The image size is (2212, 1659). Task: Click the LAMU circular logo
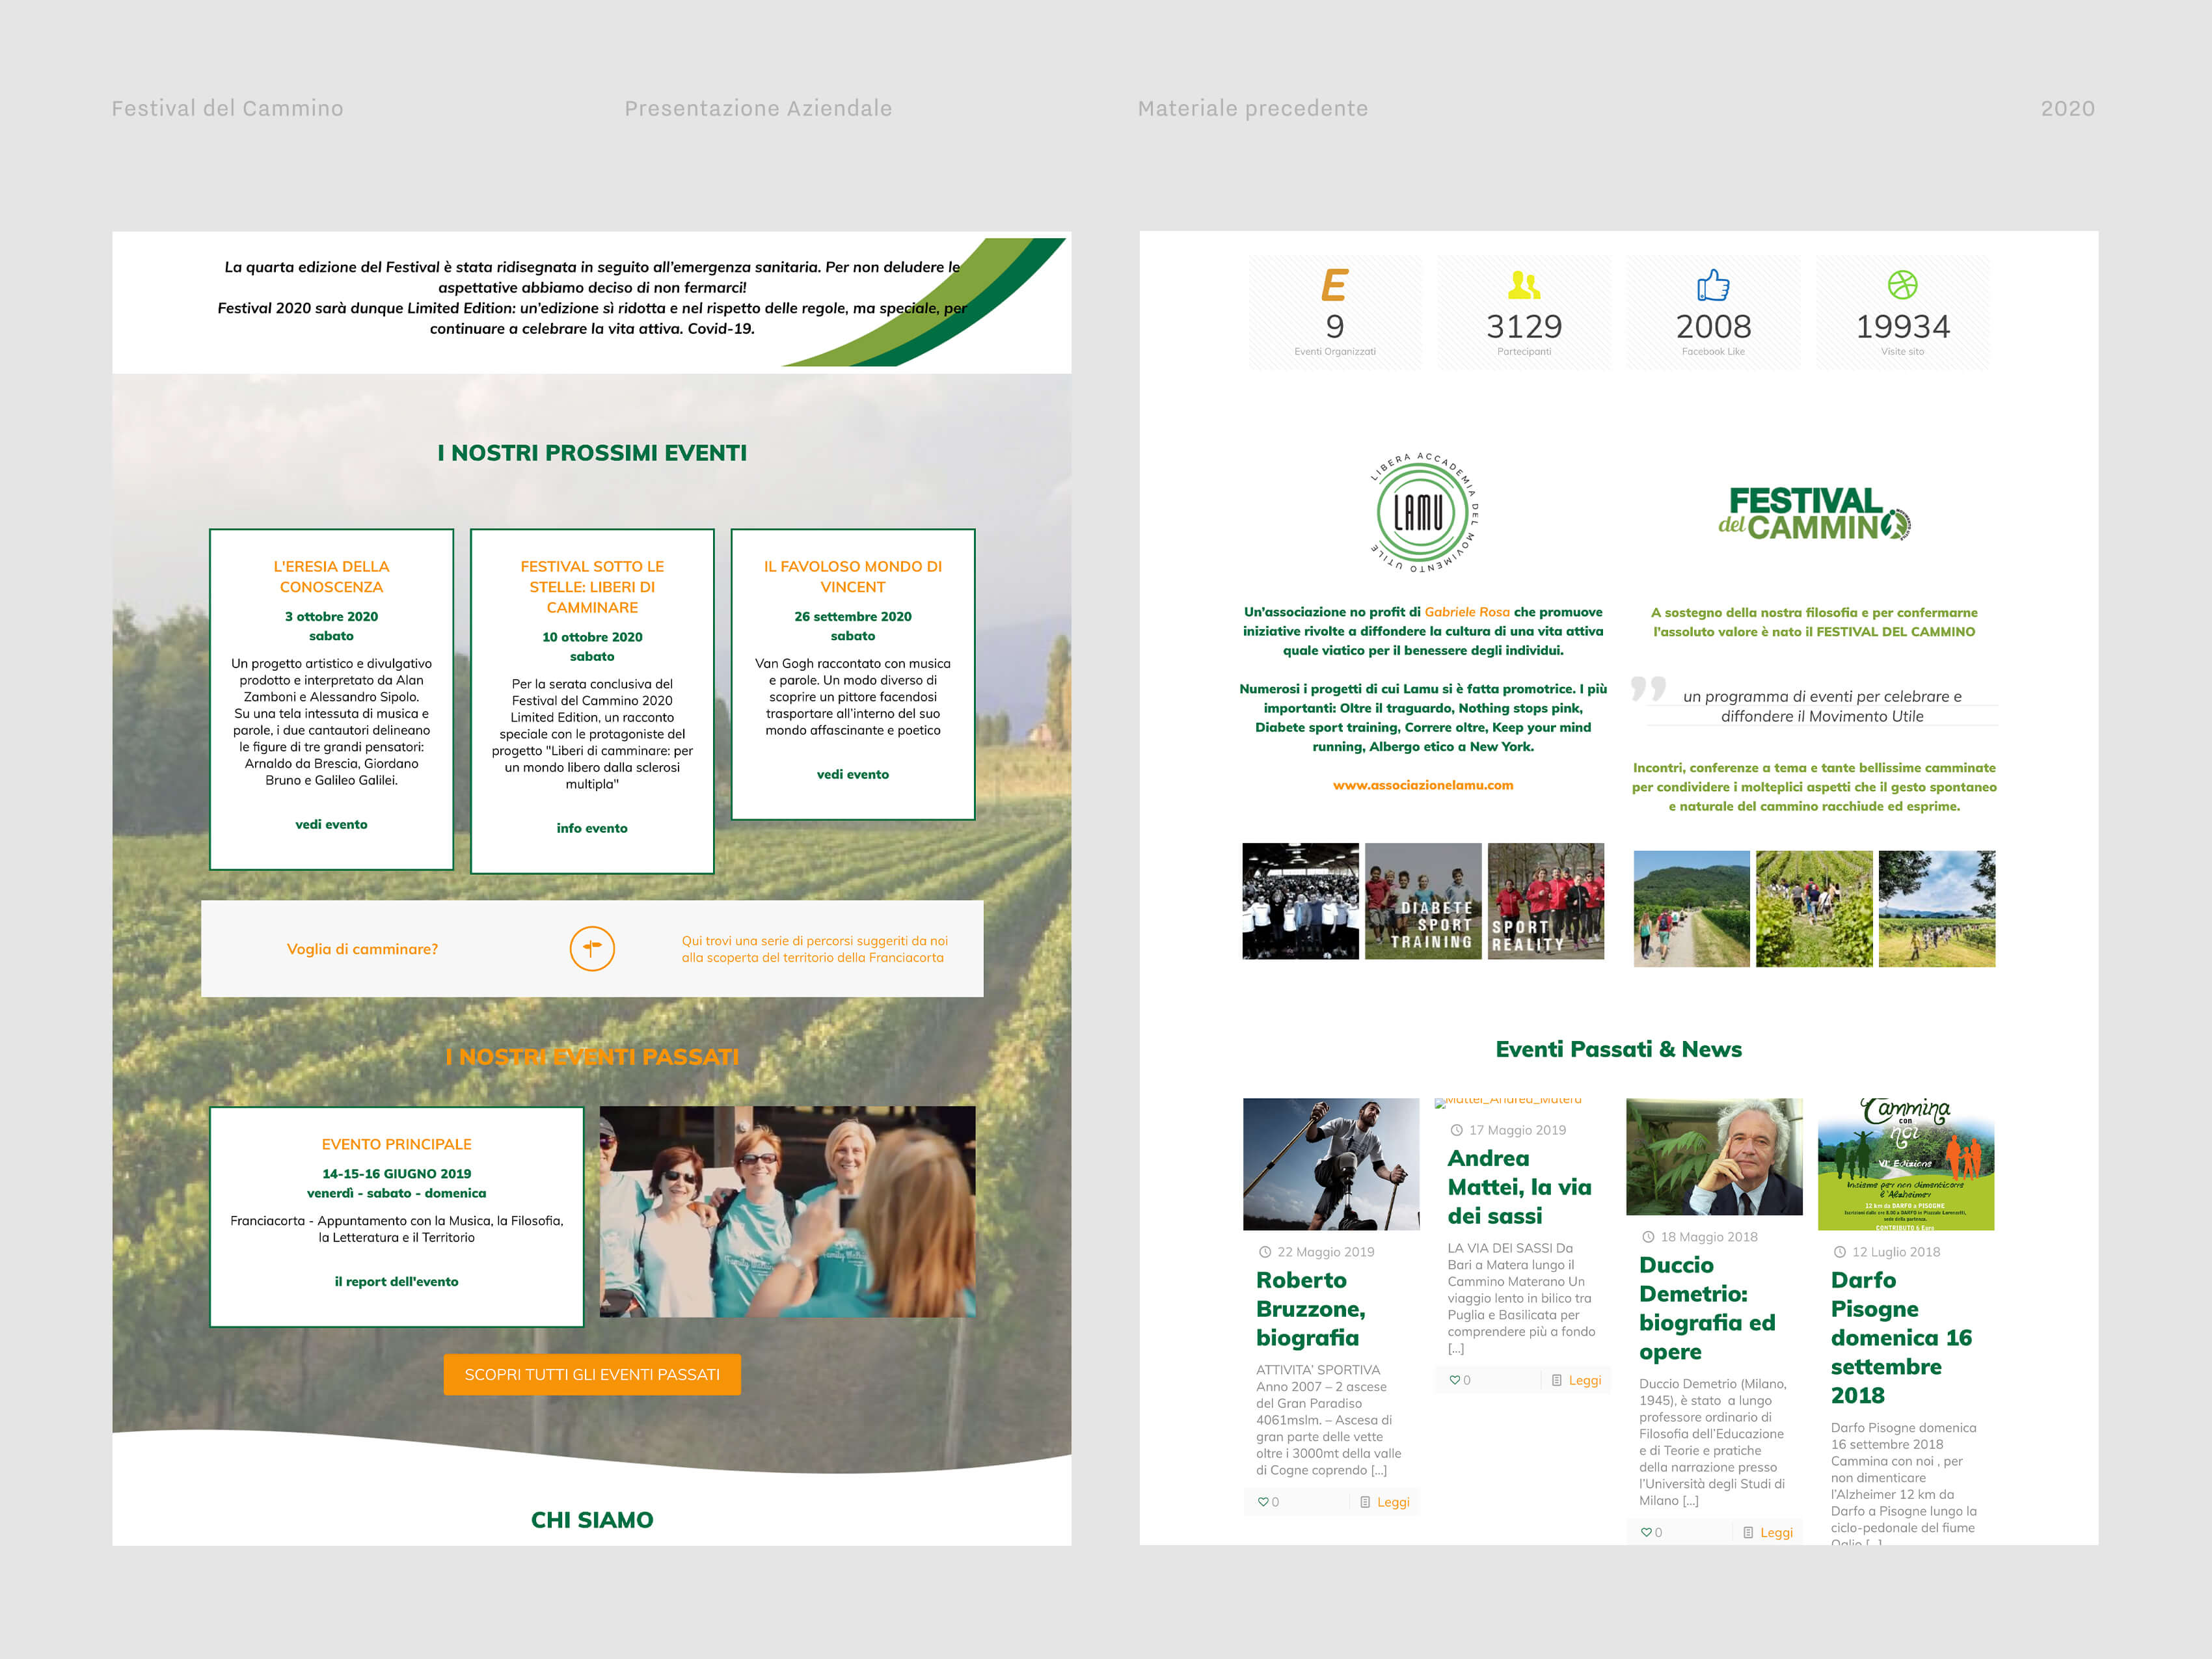tap(1423, 512)
